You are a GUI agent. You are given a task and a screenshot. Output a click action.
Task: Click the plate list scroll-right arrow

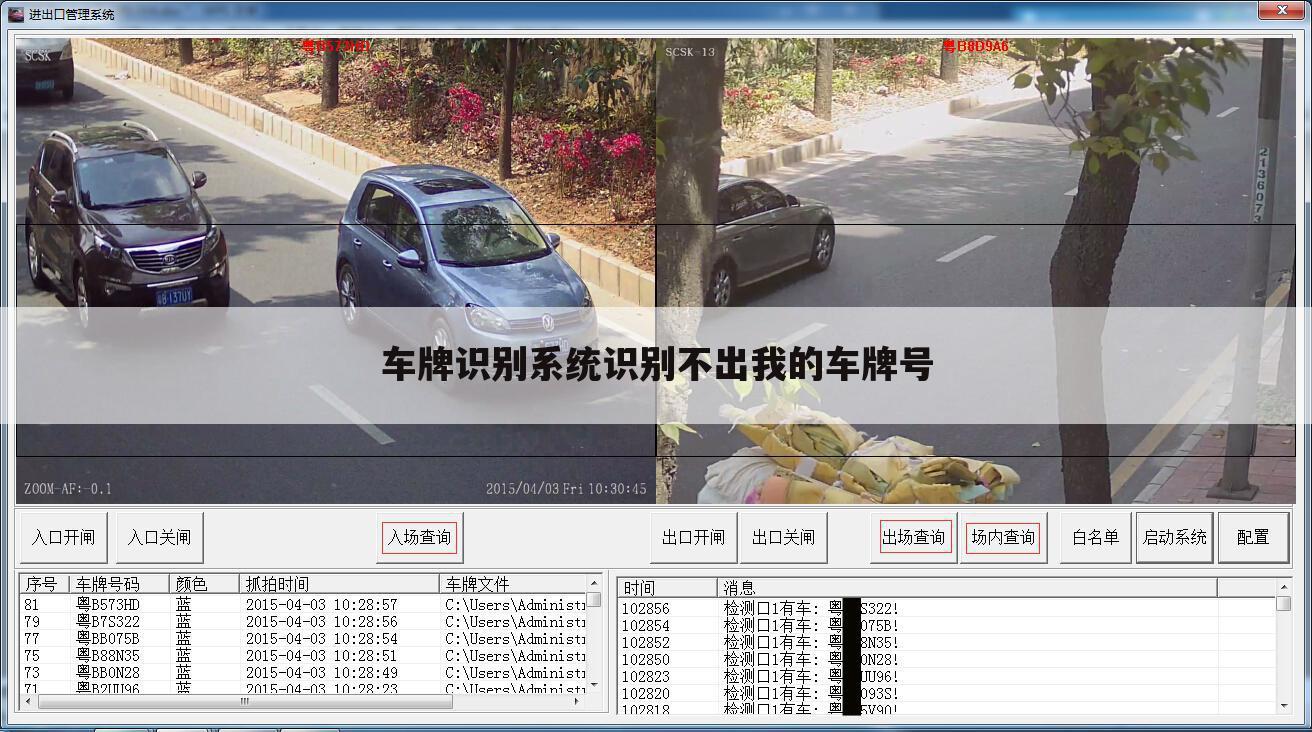(577, 701)
